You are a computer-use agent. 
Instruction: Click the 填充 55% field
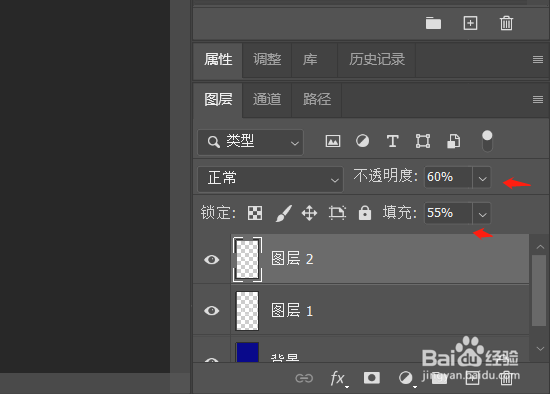448,213
